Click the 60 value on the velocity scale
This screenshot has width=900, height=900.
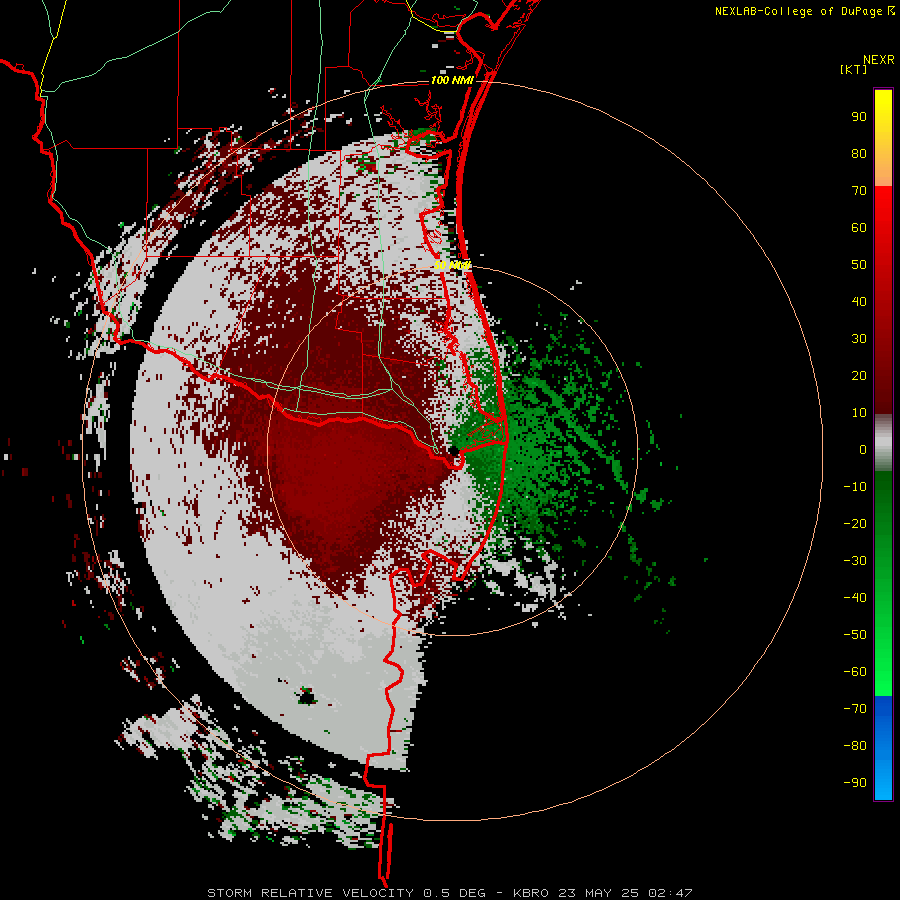click(x=859, y=228)
